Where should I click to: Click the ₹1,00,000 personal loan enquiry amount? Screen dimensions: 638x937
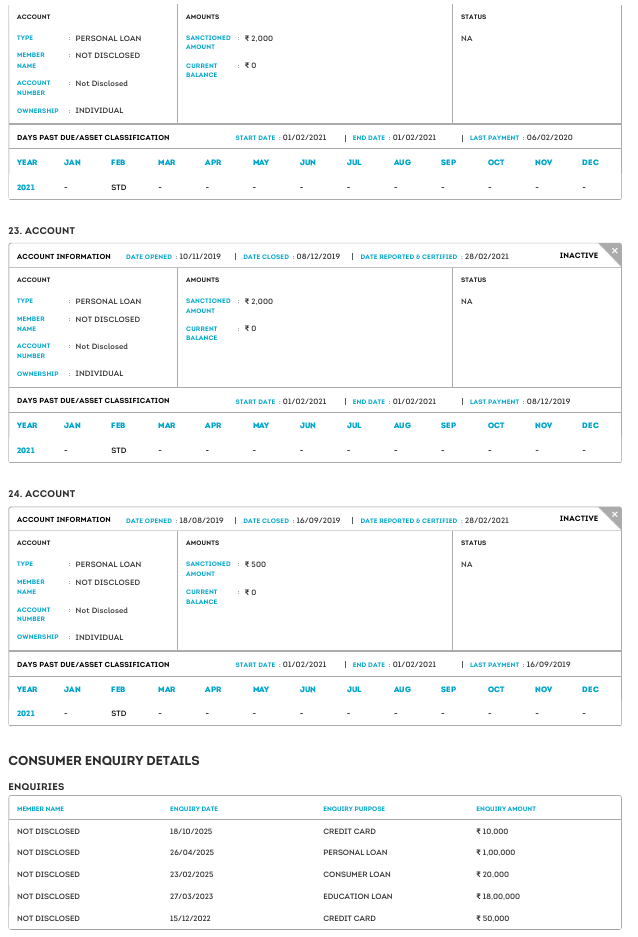pyautogui.click(x=496, y=853)
